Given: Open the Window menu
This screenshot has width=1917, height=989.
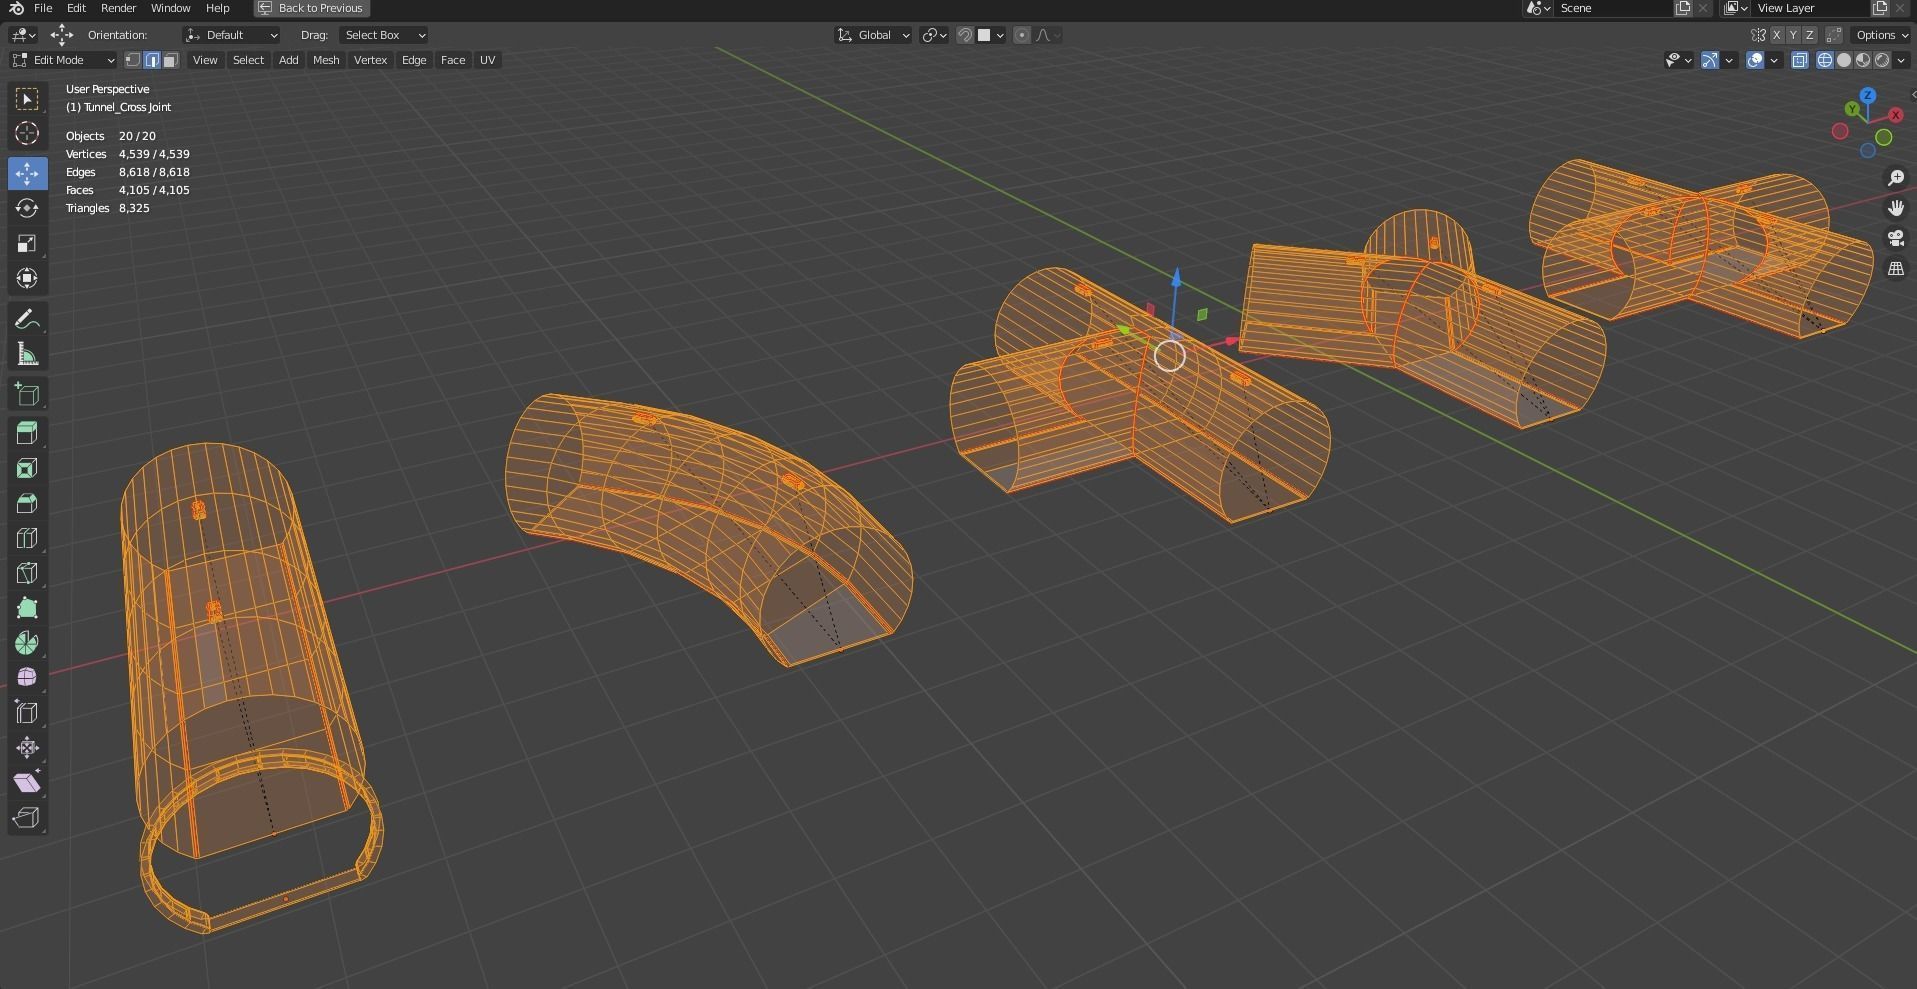Looking at the screenshot, I should [x=170, y=8].
